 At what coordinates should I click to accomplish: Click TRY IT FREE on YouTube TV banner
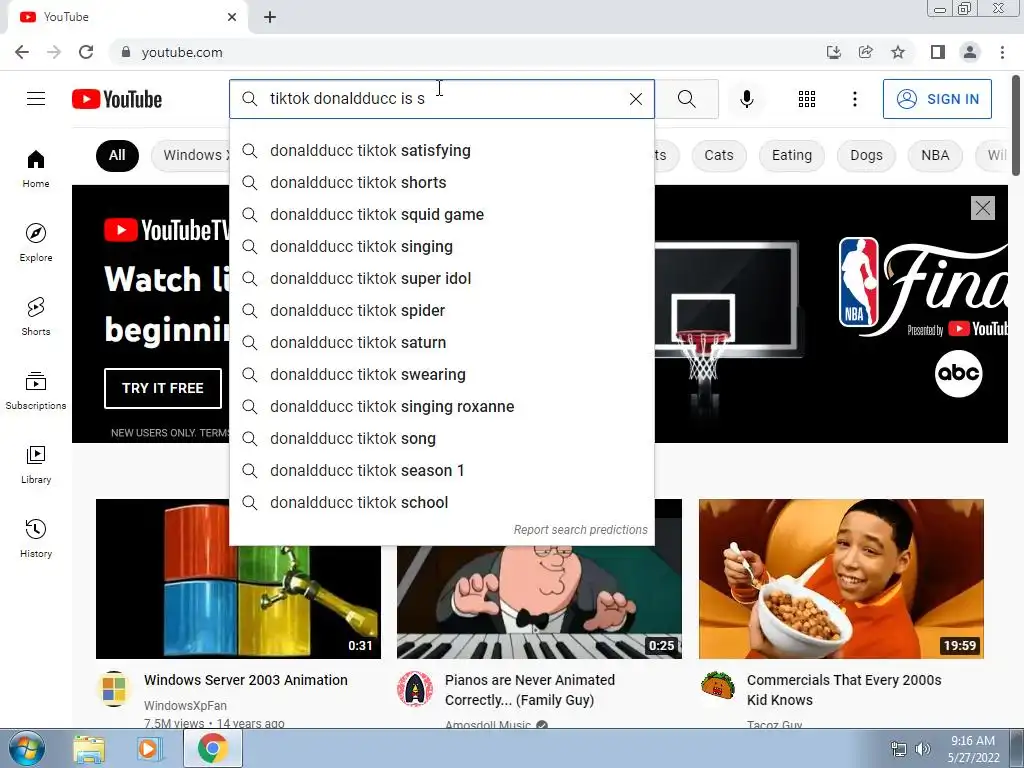pyautogui.click(x=163, y=388)
